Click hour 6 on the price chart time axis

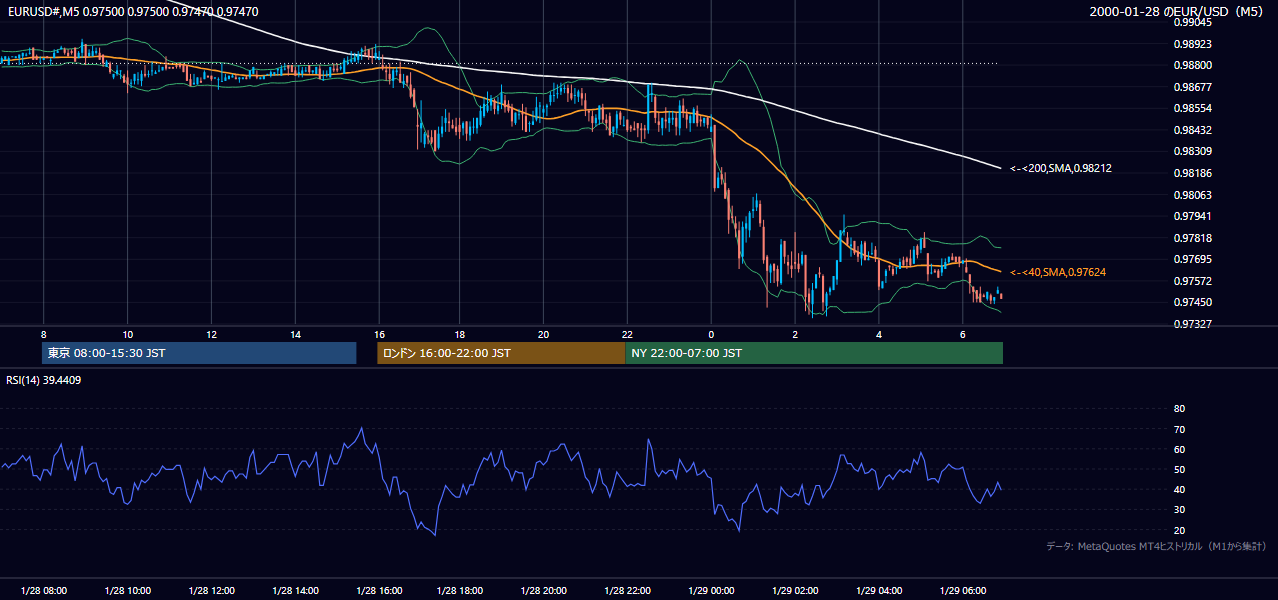(962, 334)
